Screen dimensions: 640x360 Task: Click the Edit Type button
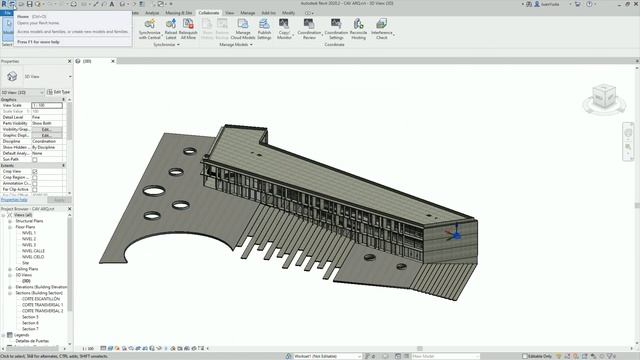pyautogui.click(x=59, y=92)
